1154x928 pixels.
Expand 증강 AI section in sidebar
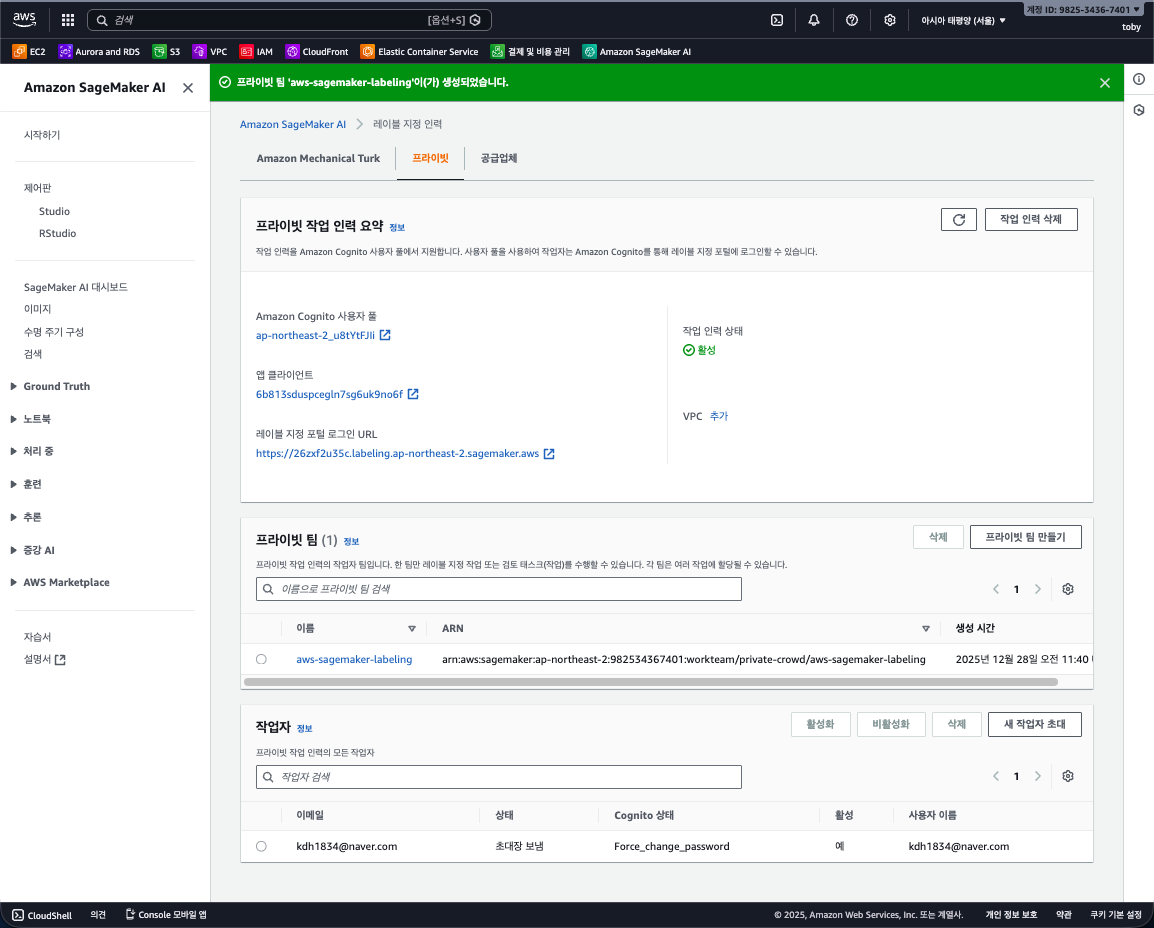32,550
